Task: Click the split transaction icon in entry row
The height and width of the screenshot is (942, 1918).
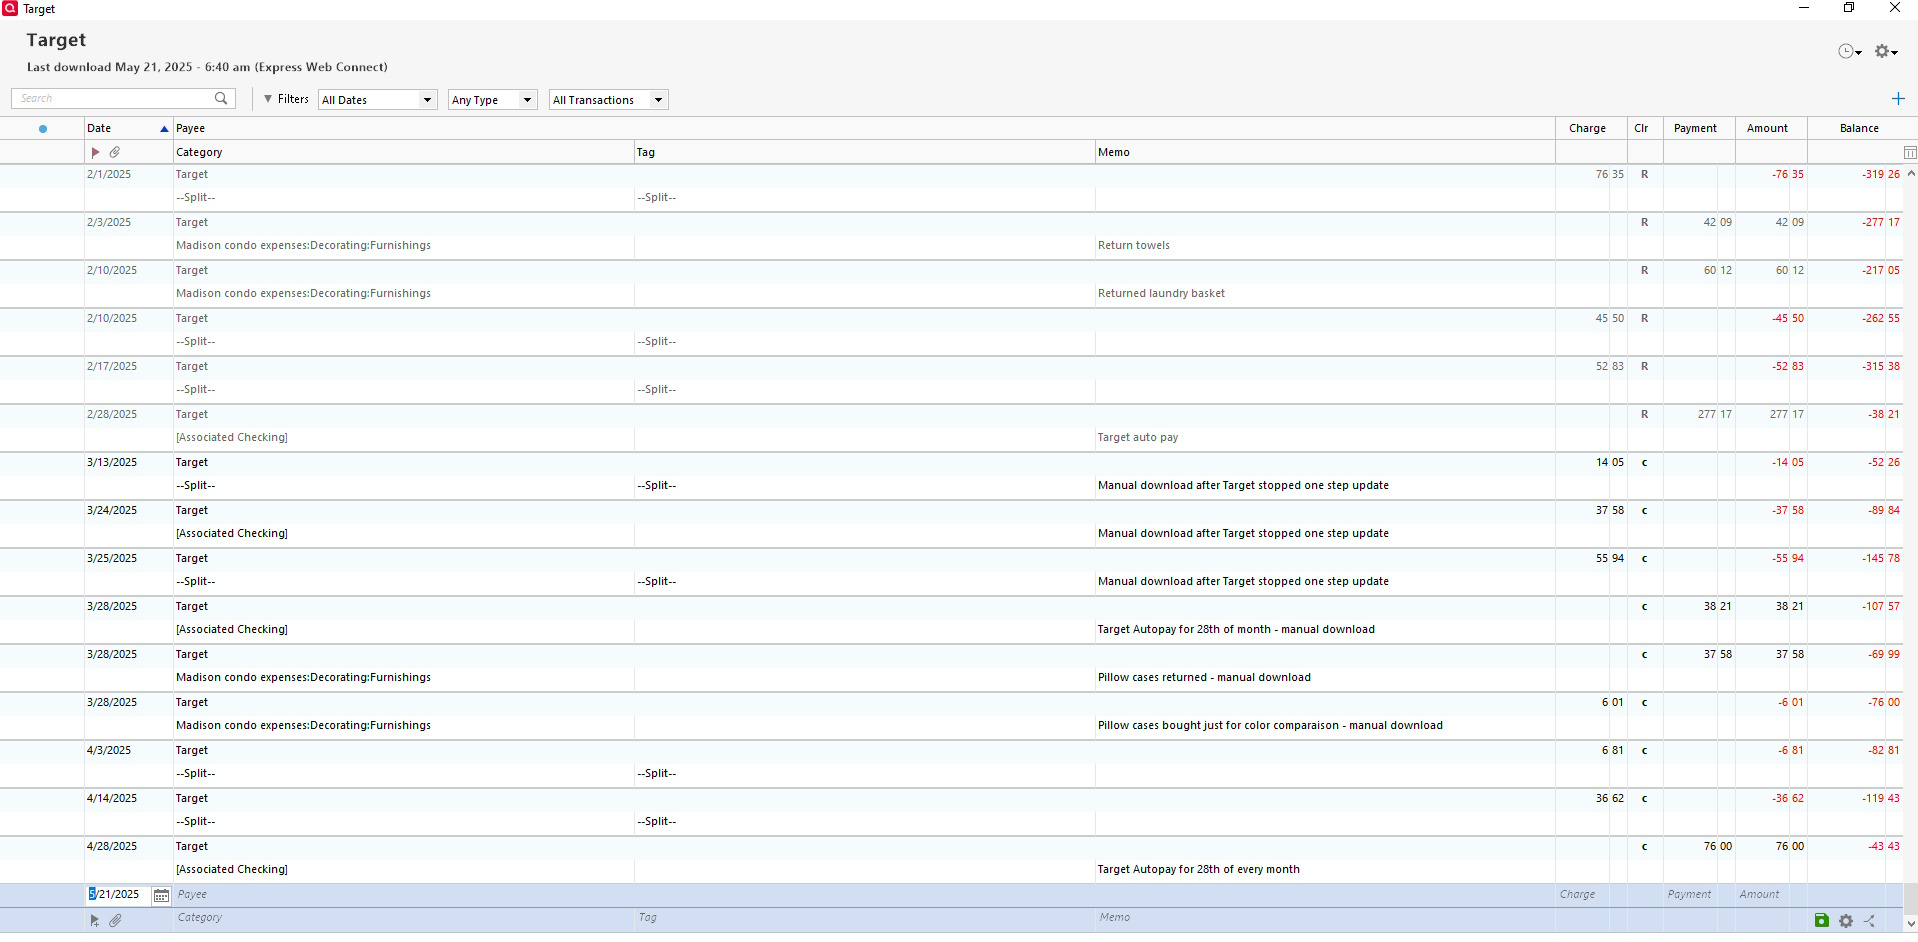Action: (1869, 920)
